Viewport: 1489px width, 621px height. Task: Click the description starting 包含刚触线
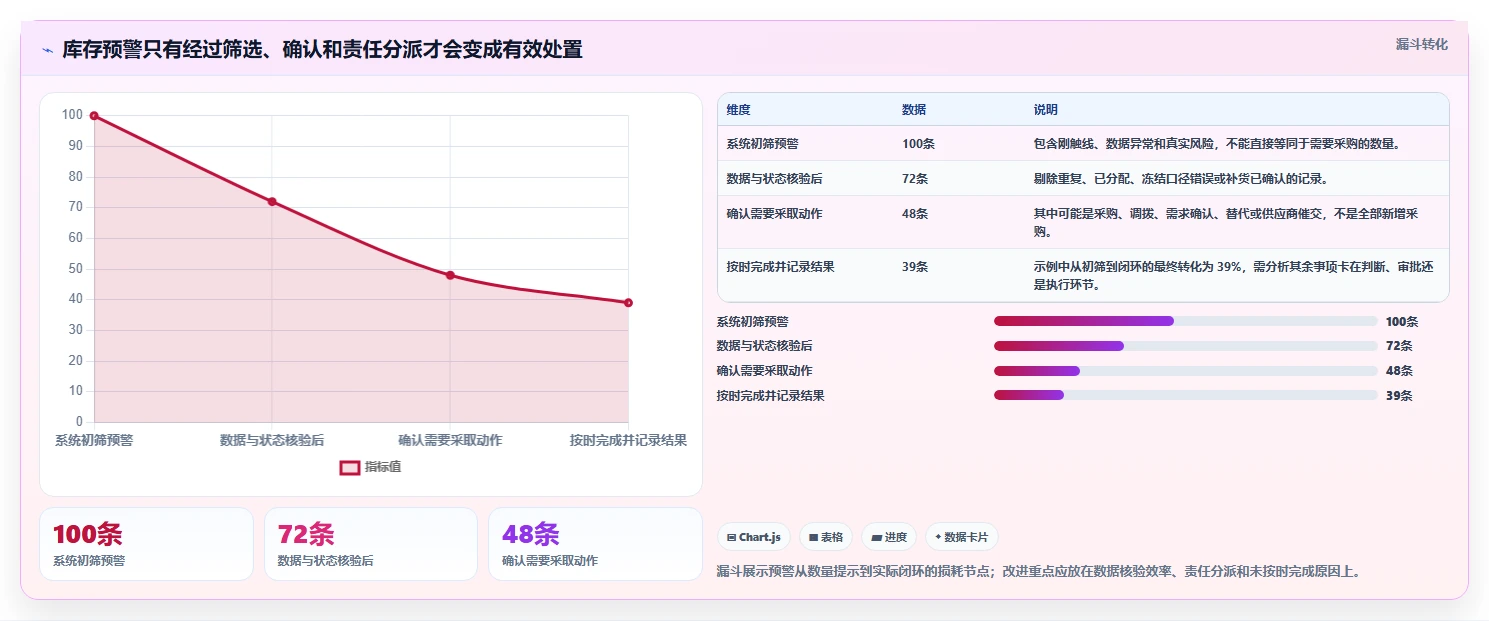pyautogui.click(x=1217, y=144)
